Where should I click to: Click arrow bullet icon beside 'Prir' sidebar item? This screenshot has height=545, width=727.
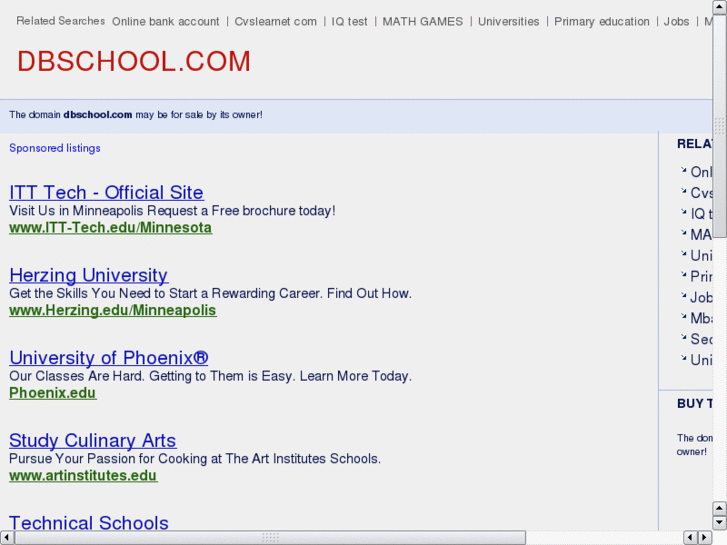click(x=683, y=274)
